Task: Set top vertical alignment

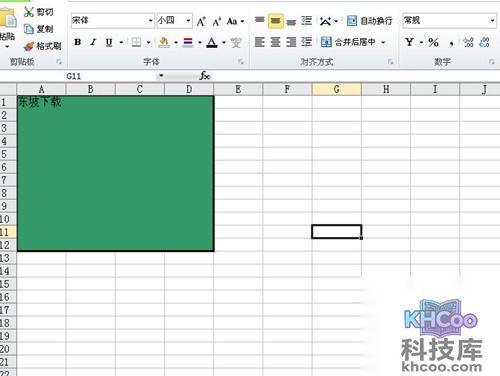Action: (x=260, y=21)
